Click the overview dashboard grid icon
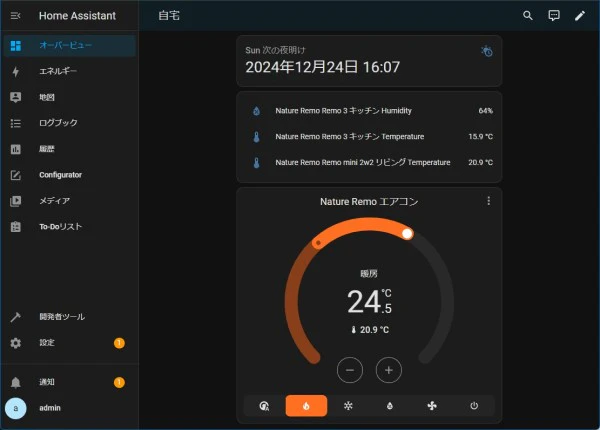The image size is (600, 430). (x=16, y=46)
